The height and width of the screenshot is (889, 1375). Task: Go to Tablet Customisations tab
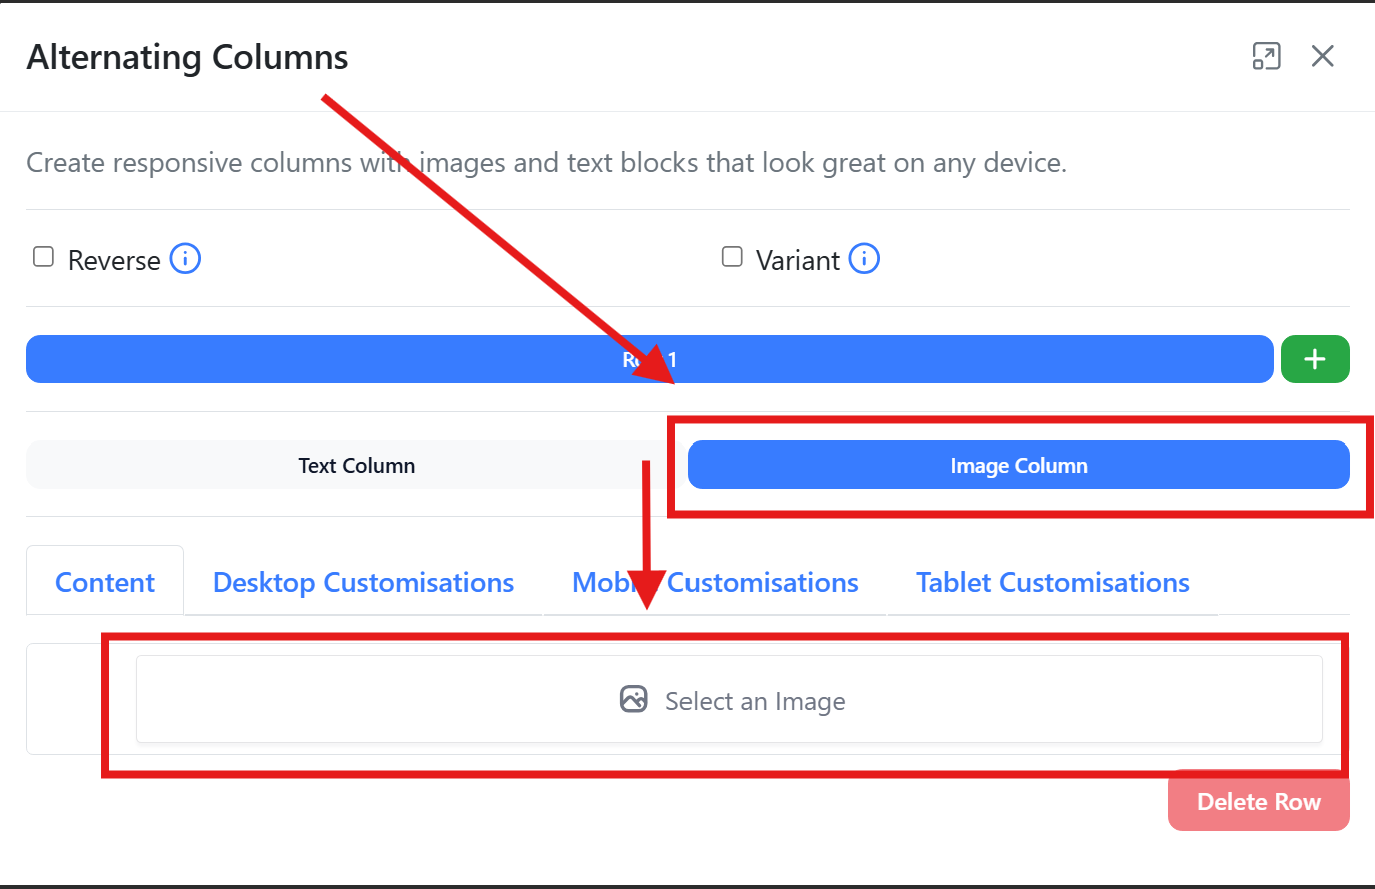(1052, 582)
